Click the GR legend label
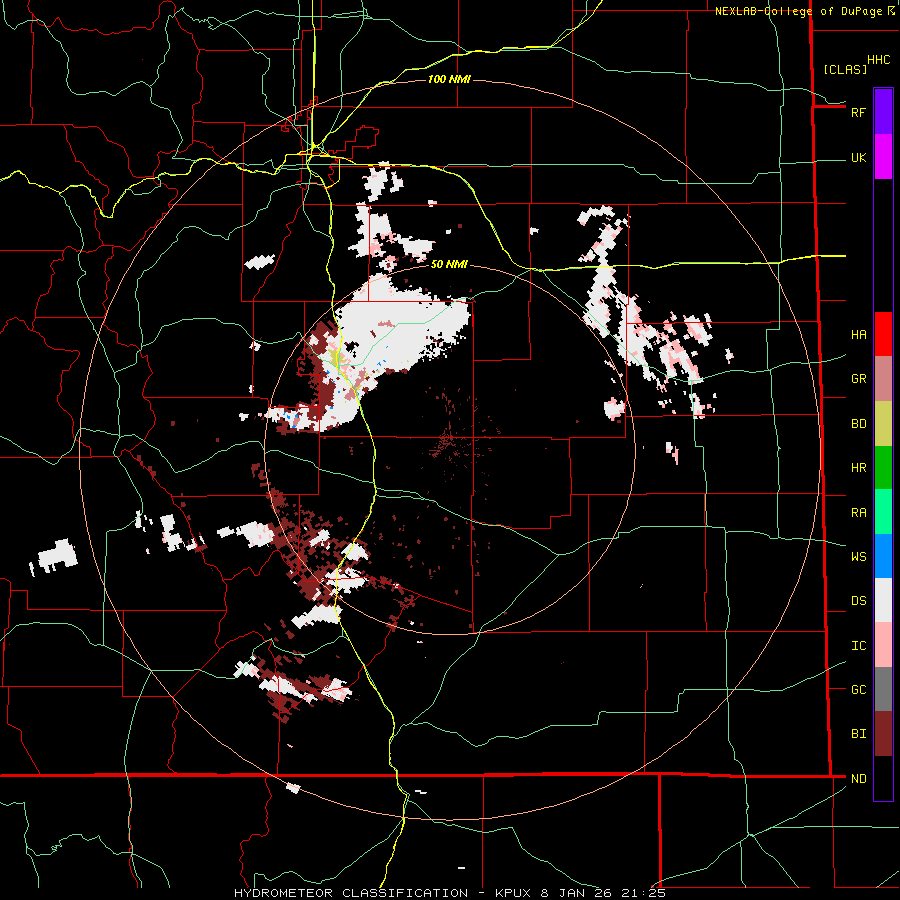Viewport: 900px width, 900px height. point(858,379)
